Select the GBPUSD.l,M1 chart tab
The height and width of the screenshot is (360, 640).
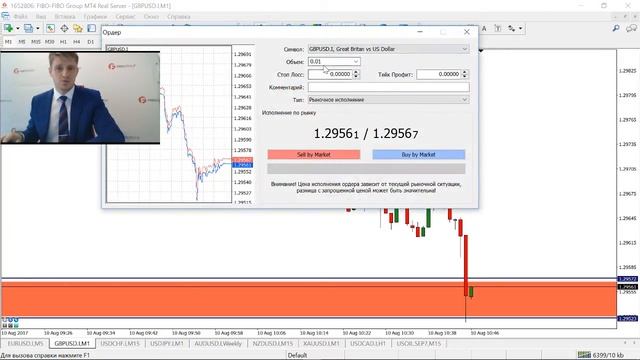[72, 344]
